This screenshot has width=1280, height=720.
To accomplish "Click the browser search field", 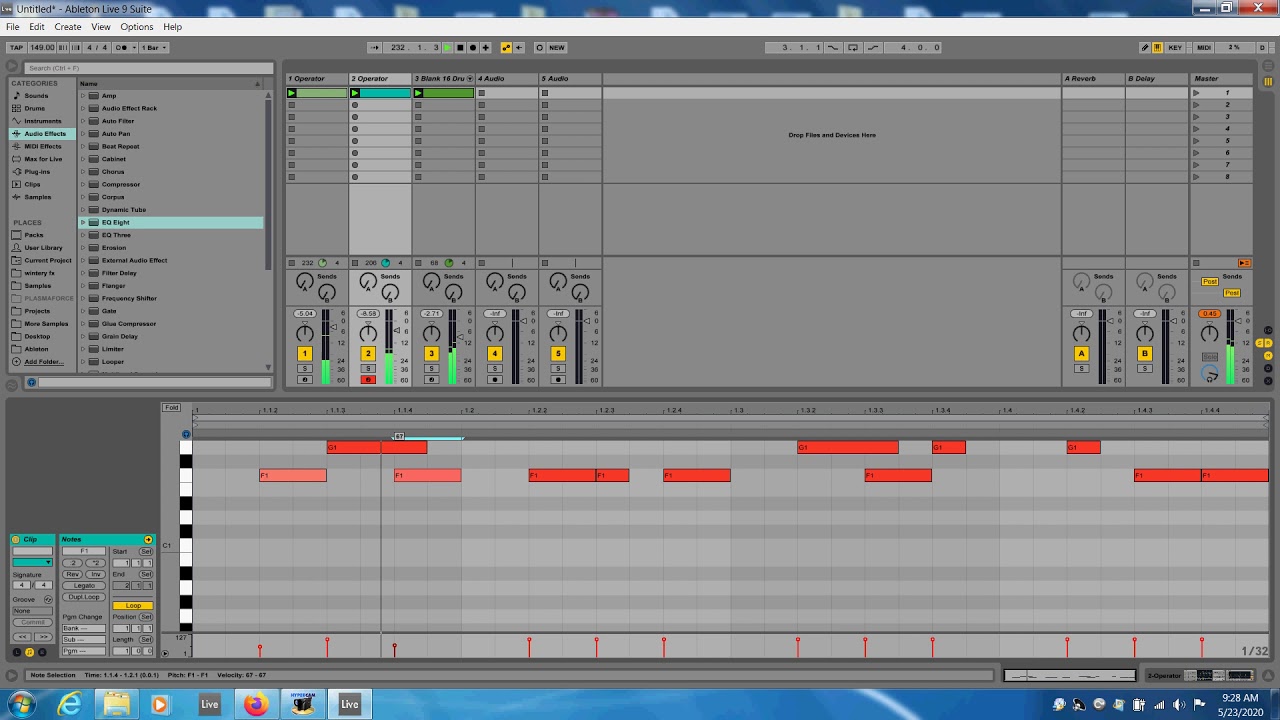I will (x=148, y=68).
